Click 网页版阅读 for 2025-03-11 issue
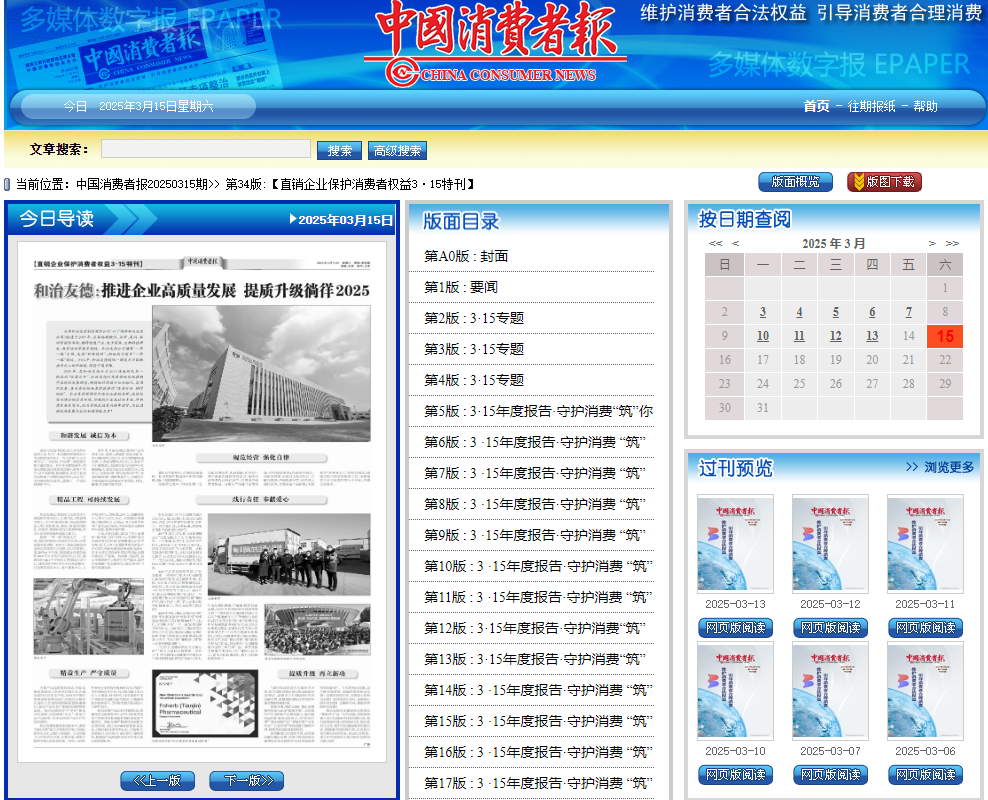Viewport: 988px width, 800px height. pos(926,628)
